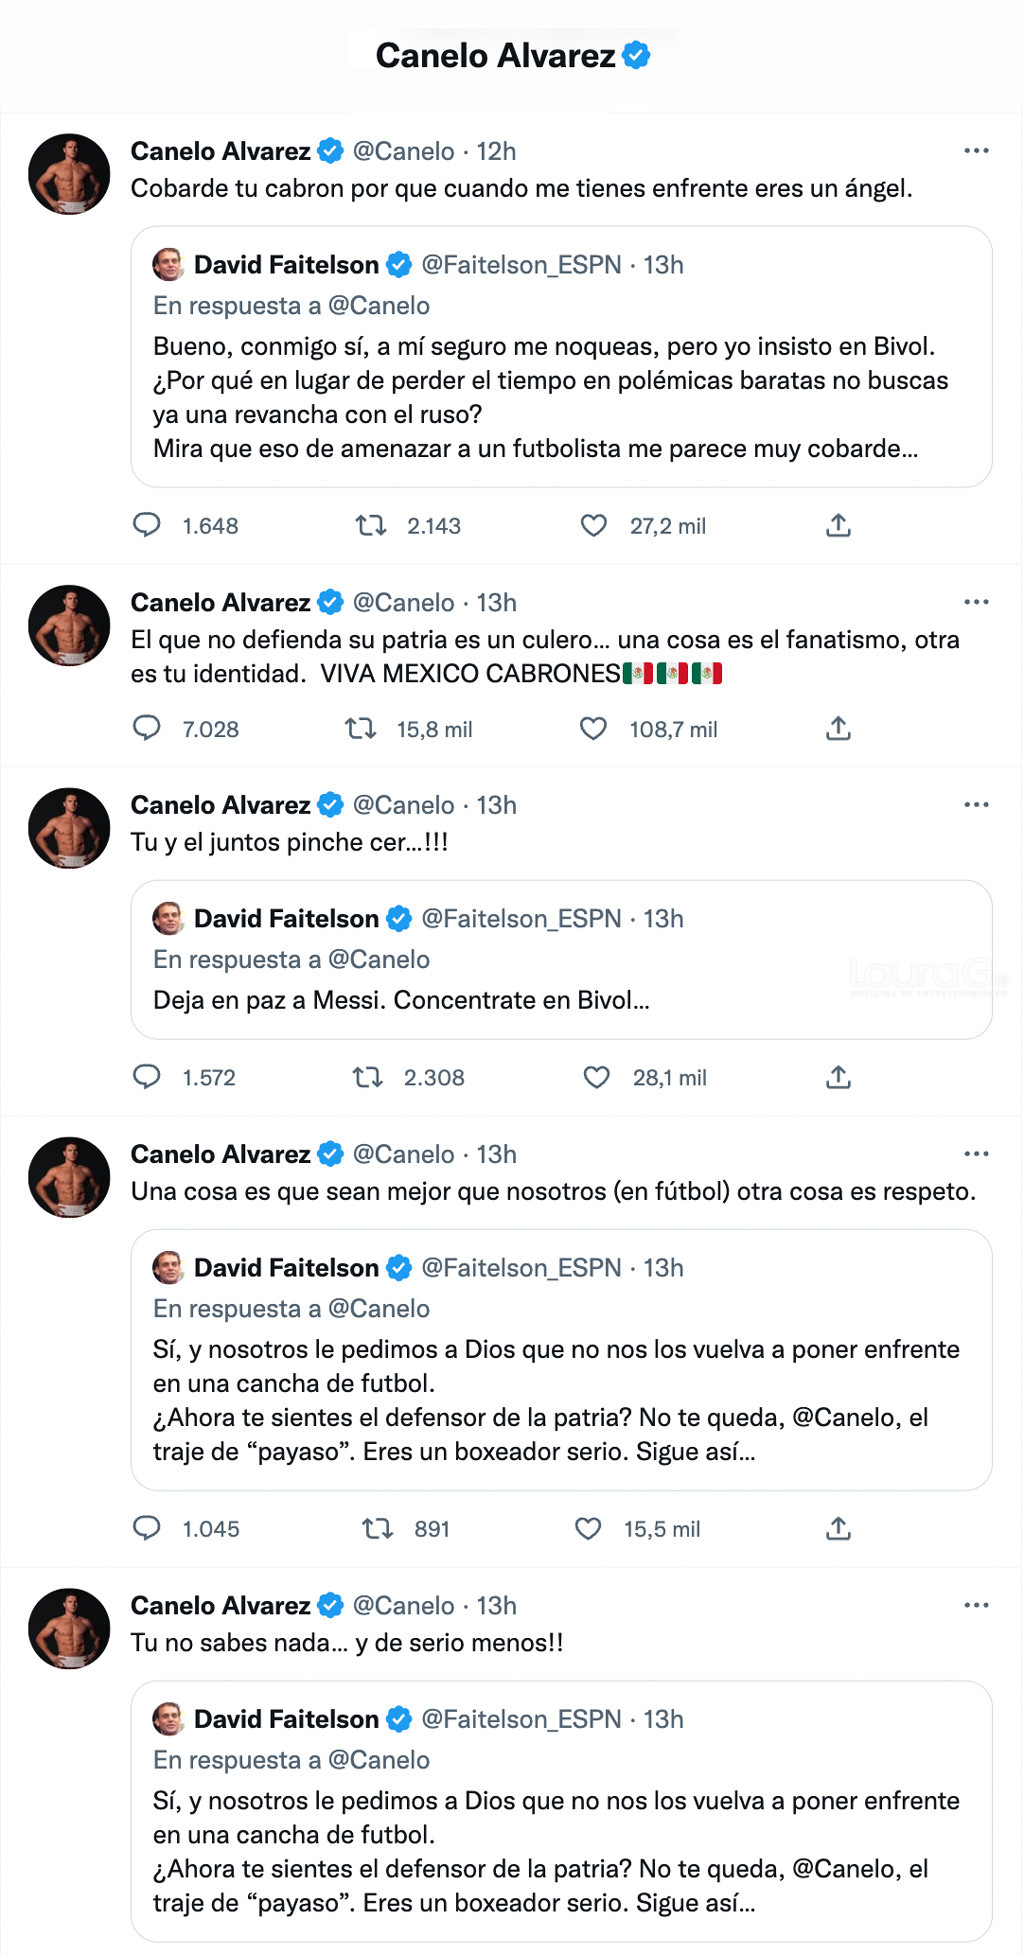1024x1955 pixels.
Task: Like the 'Tu y el juntos' tweet
Action: 597,1077
